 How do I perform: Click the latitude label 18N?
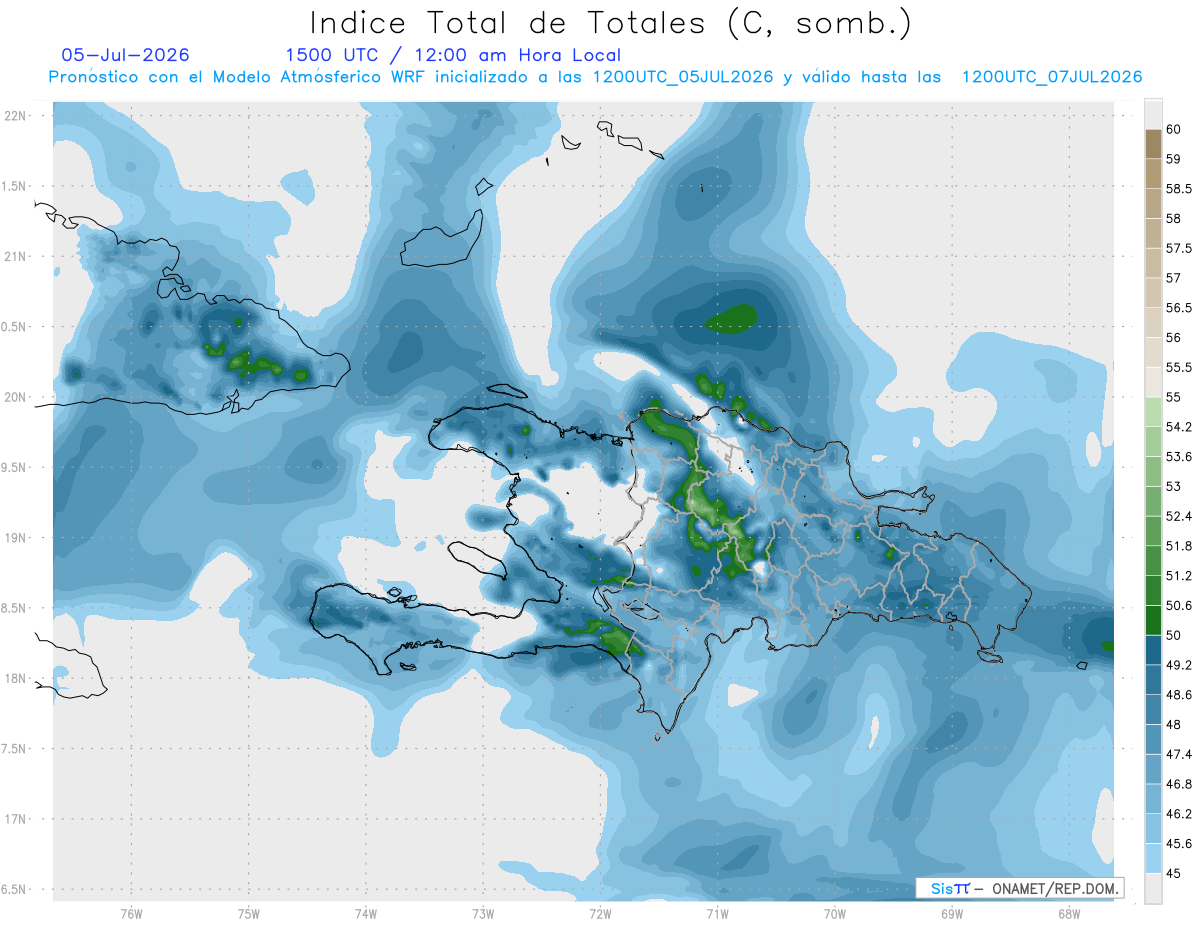coord(16,679)
